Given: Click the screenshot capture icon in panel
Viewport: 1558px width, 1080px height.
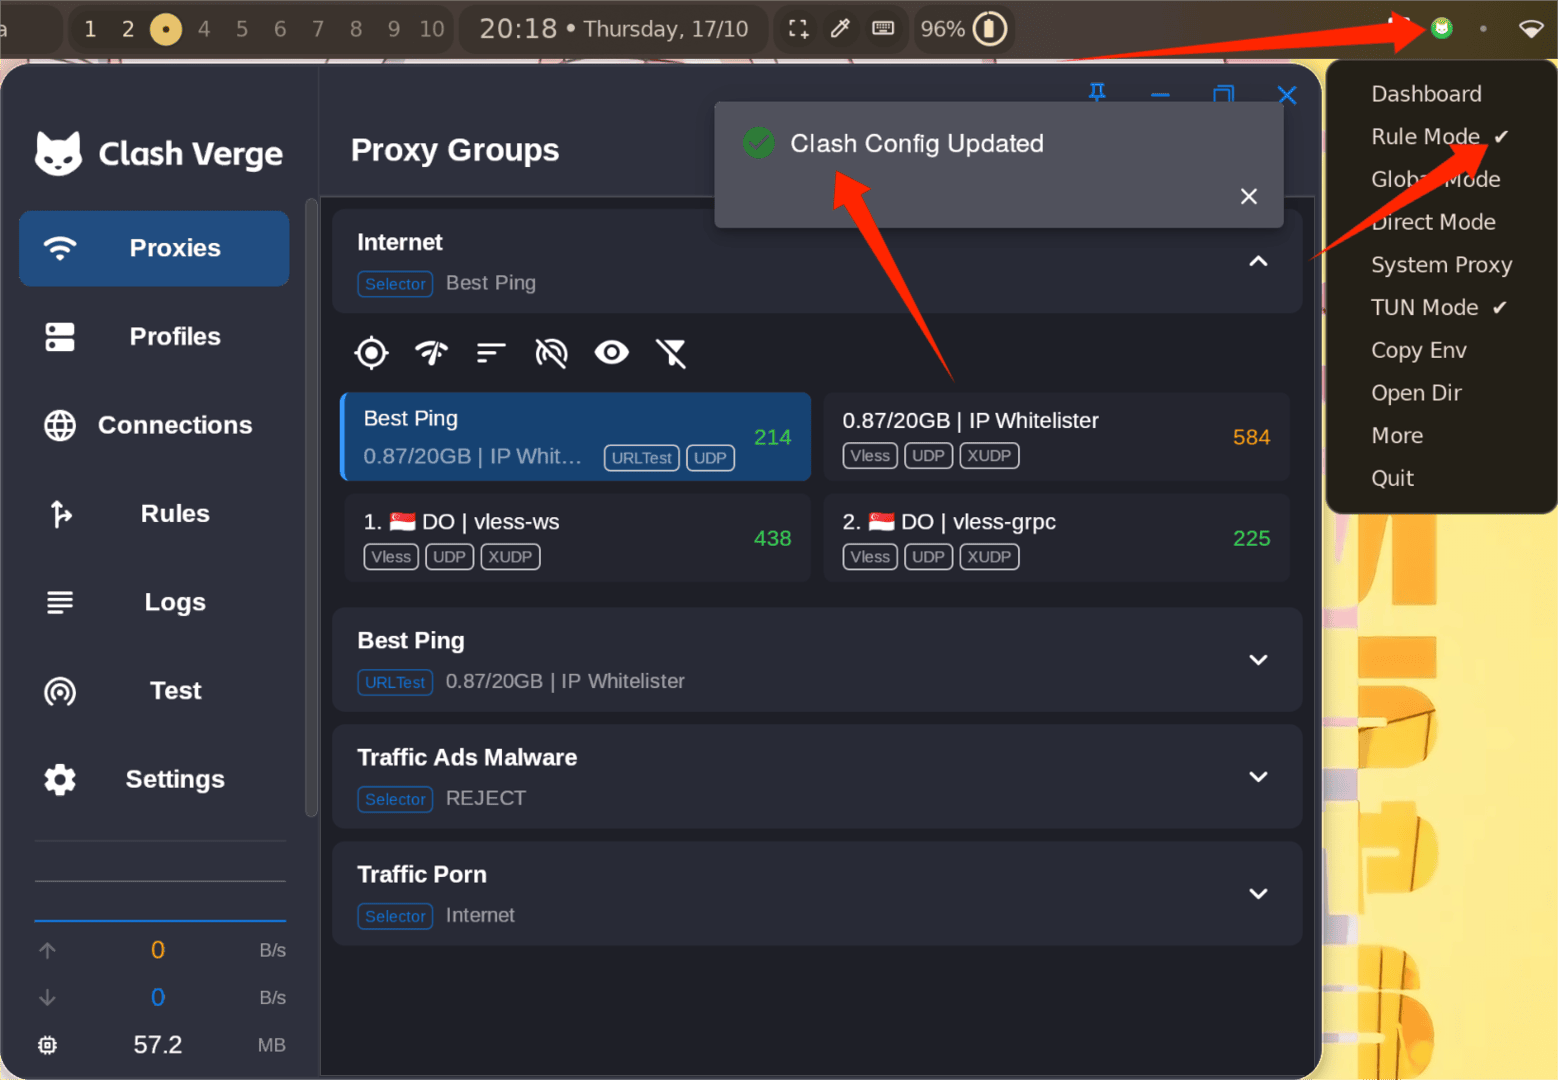Looking at the screenshot, I should [x=798, y=29].
